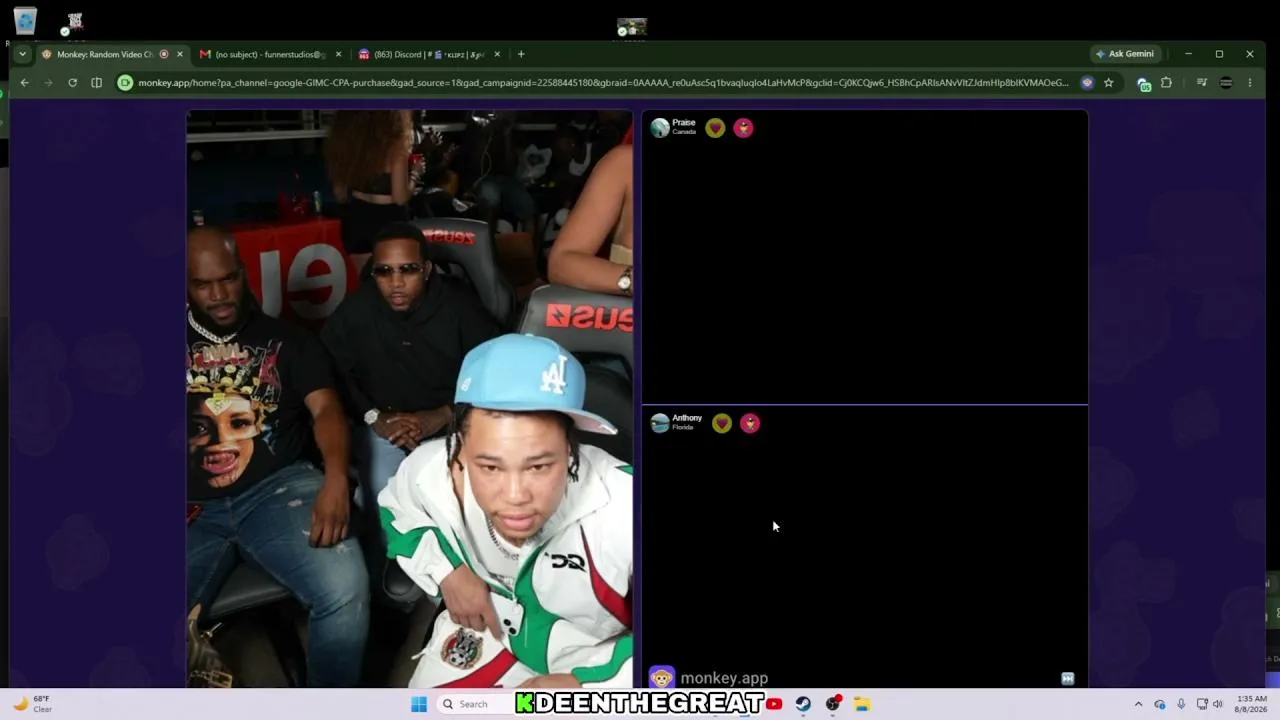Click the Praise username label
The image size is (1280, 720).
684,123
